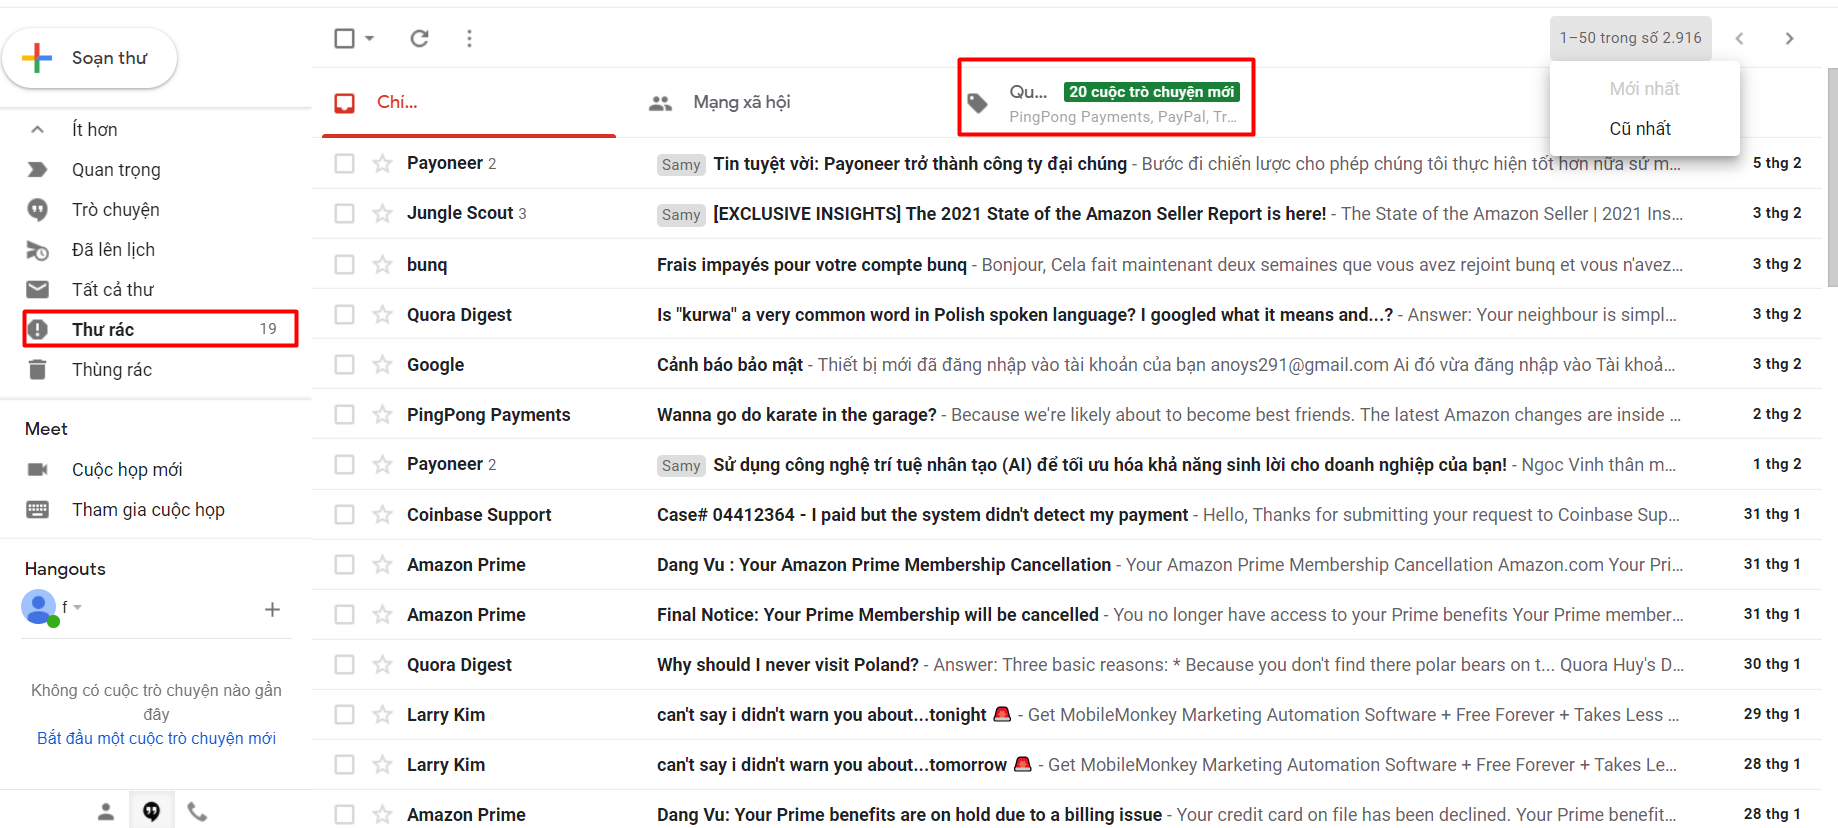Viewport: 1838px width, 828px height.
Task: Choose Cũ nhất from the sort menu
Action: coord(1640,128)
